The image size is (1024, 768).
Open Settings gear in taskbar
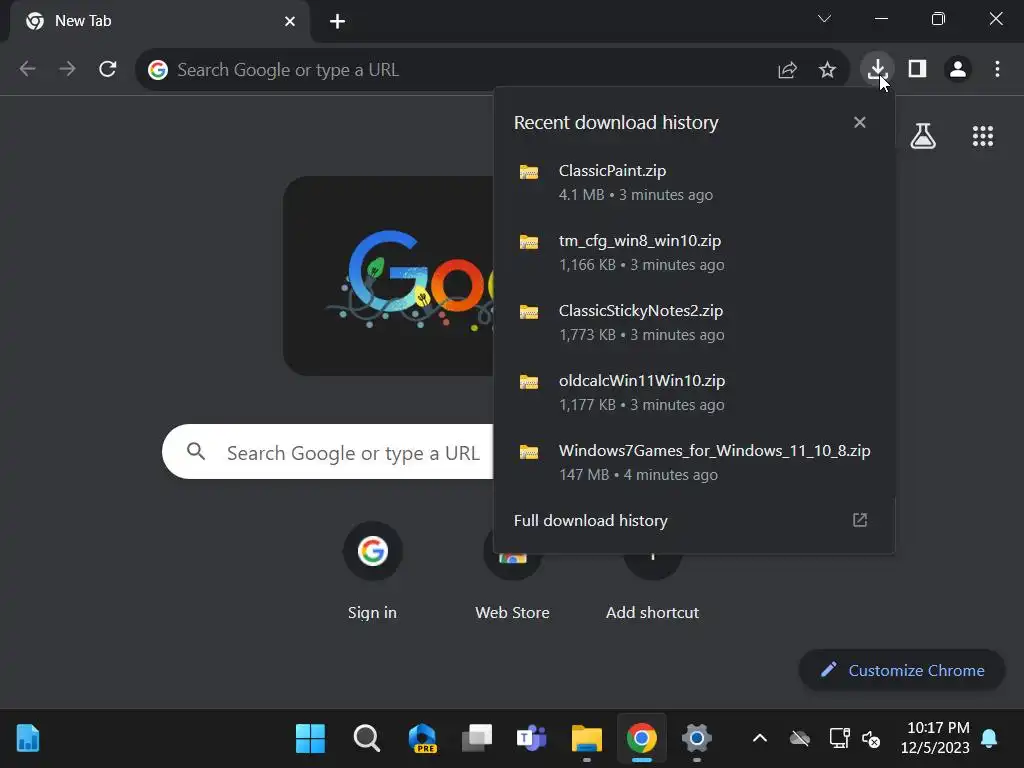[x=697, y=739]
